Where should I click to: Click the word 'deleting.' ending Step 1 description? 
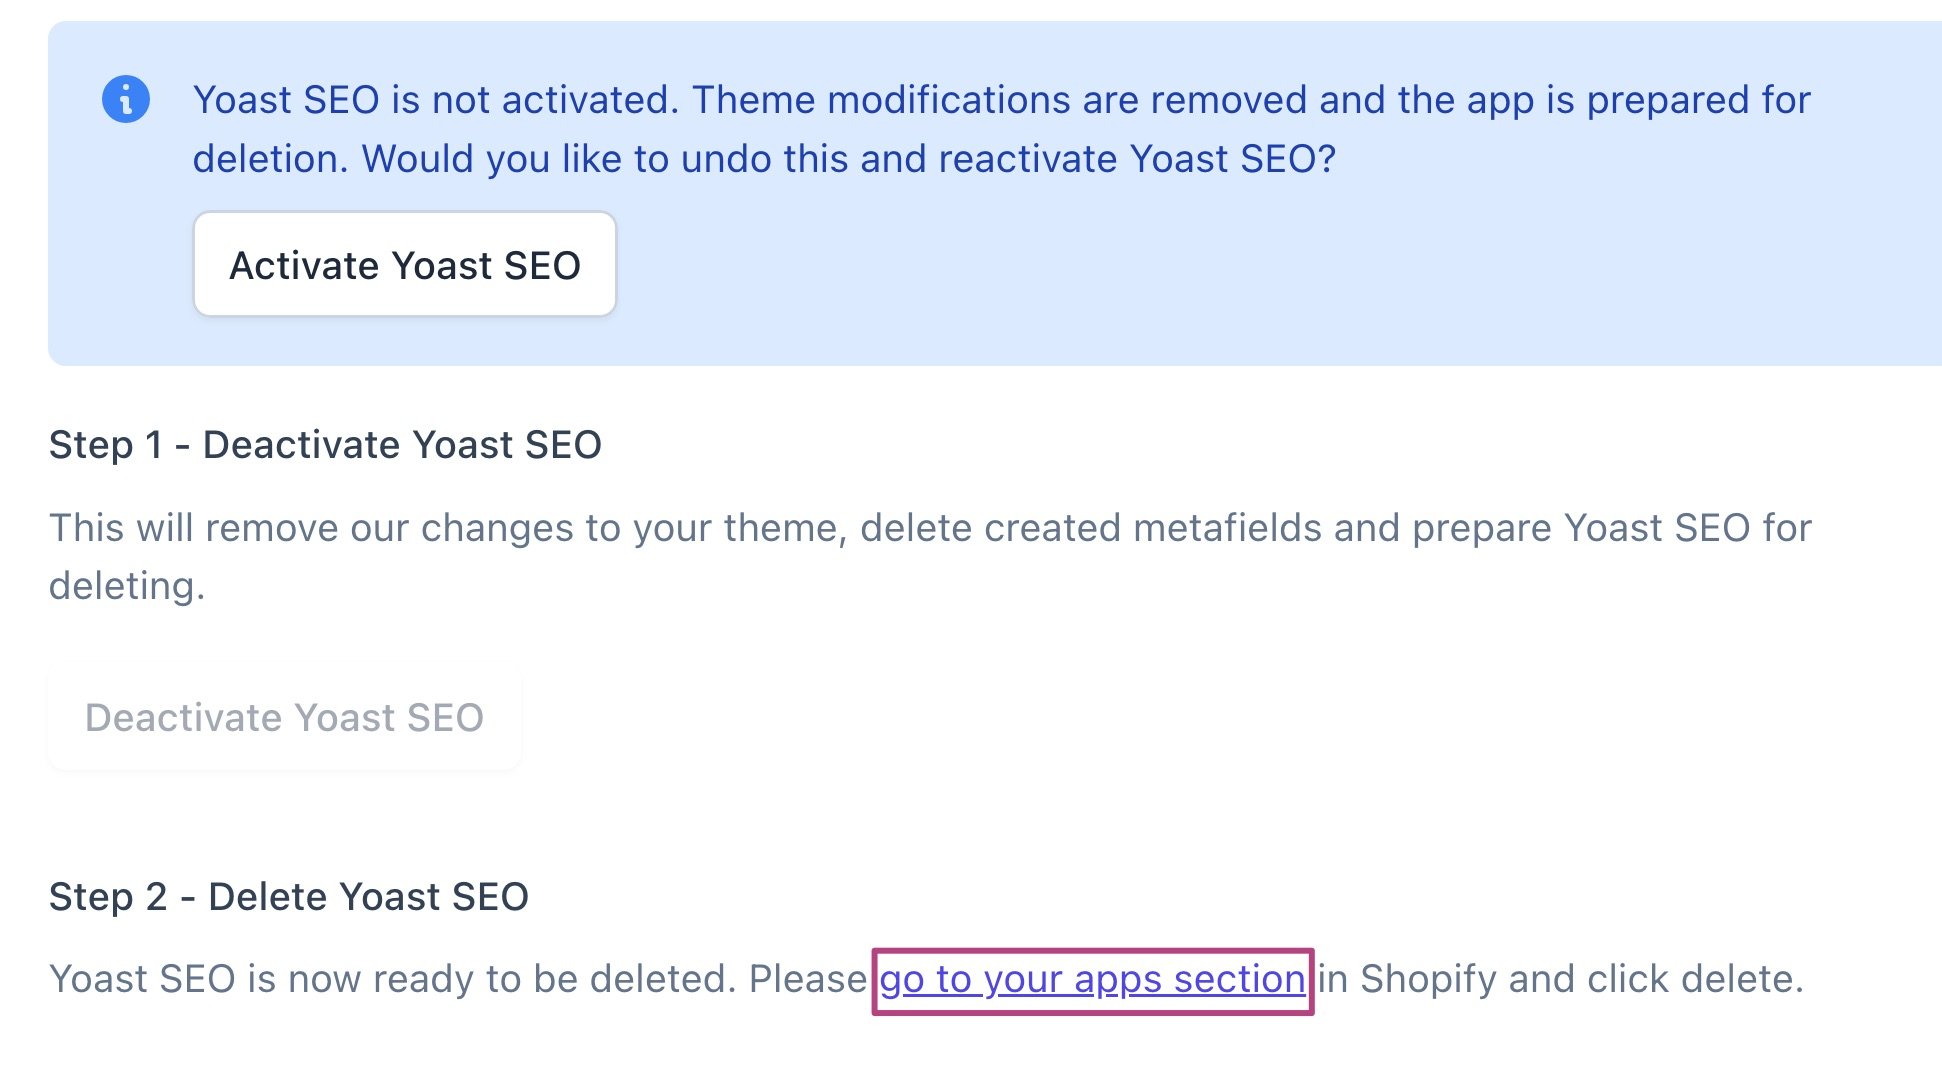(x=127, y=586)
